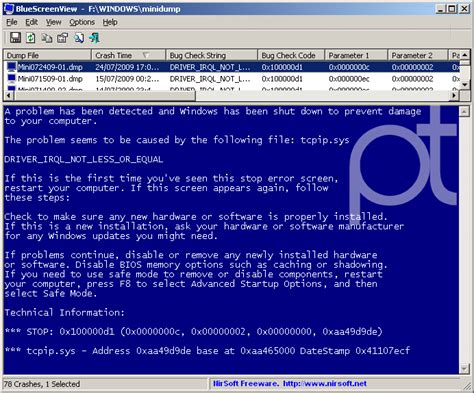Click the dump list scroll-down arrow
The width and height of the screenshot is (474, 393).
[465, 85]
